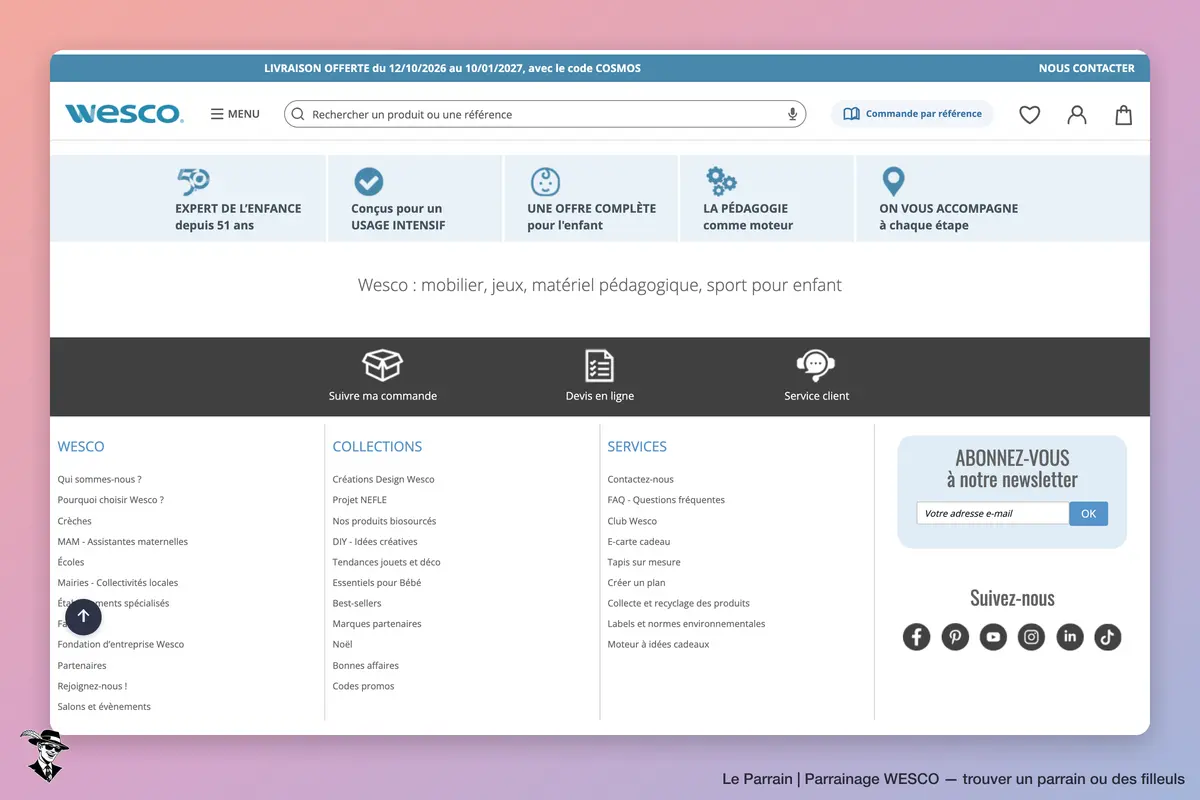Open Tapis sur mesure link
This screenshot has width=1200, height=800.
pyautogui.click(x=644, y=562)
